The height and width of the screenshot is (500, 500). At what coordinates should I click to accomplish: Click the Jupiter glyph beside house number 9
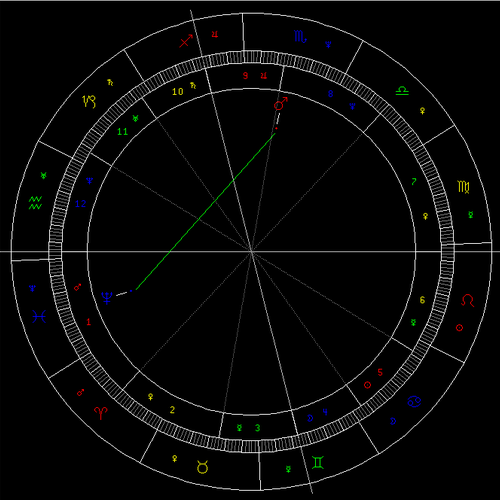[264, 76]
